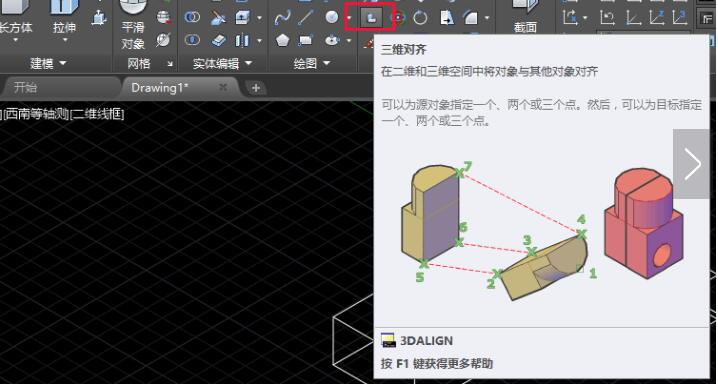Open the Circle tool dropdown arrow

tap(349, 18)
